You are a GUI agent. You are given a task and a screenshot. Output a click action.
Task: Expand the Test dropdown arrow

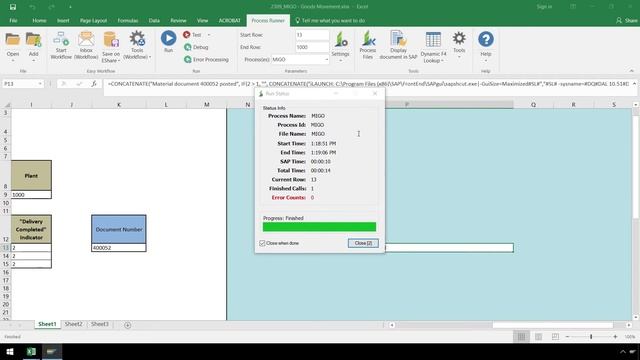point(209,35)
